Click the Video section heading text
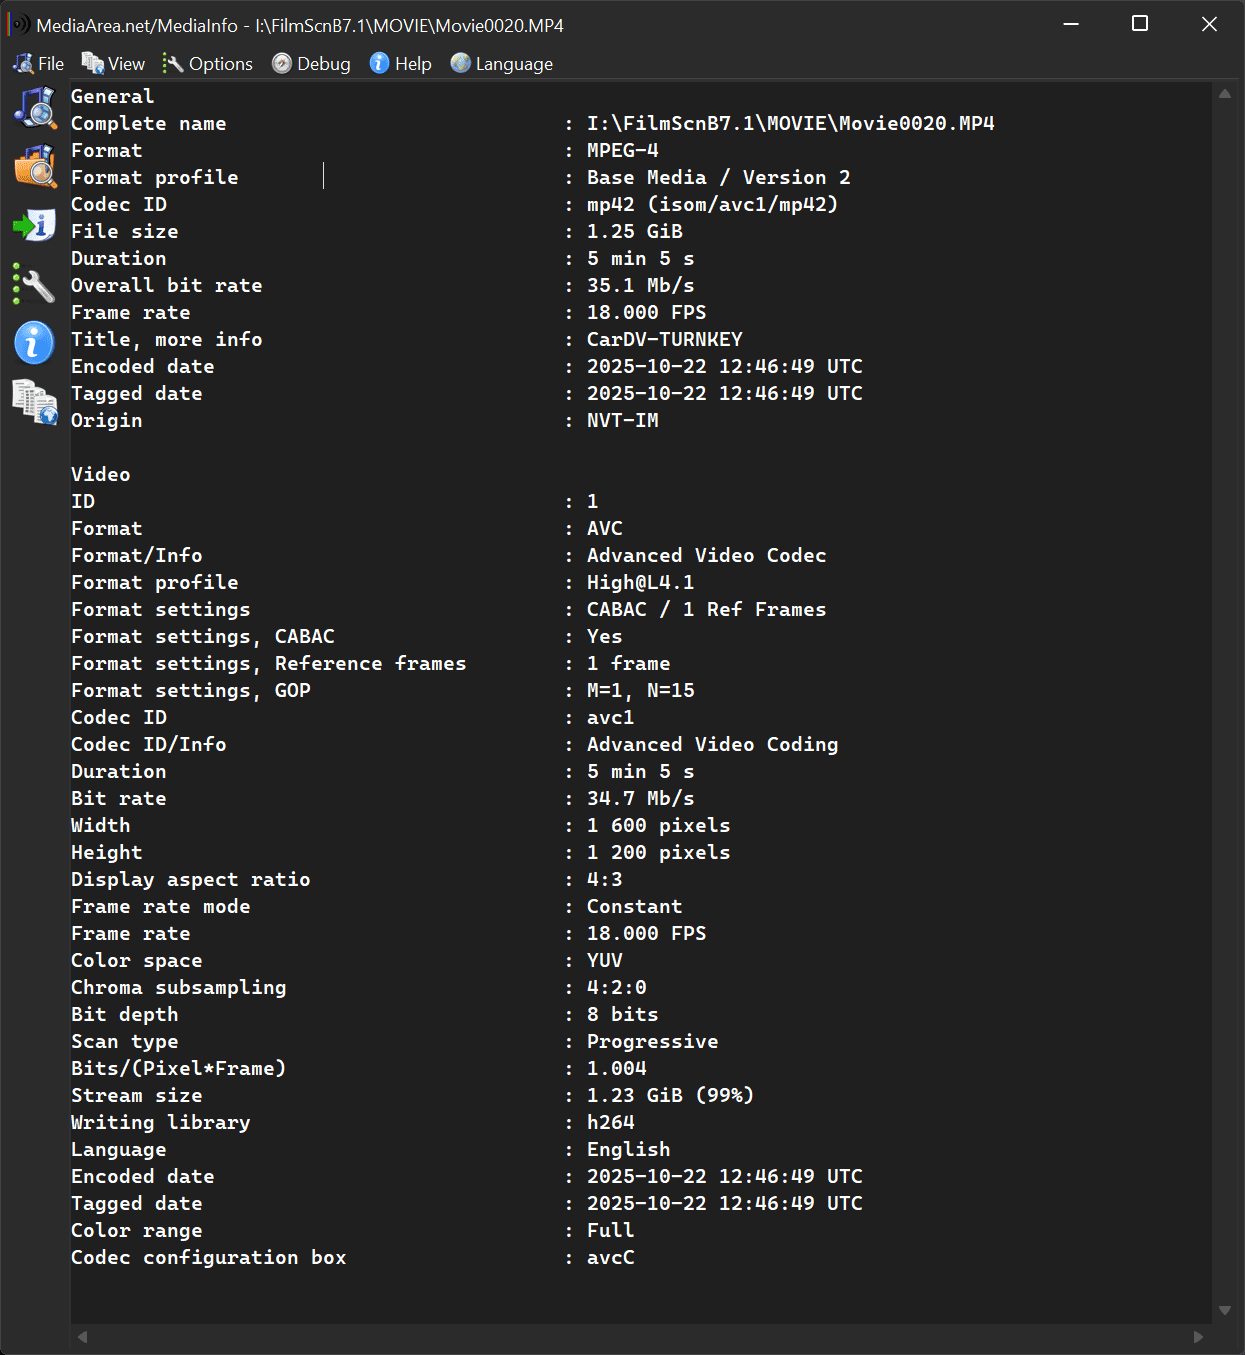 pyautogui.click(x=101, y=475)
